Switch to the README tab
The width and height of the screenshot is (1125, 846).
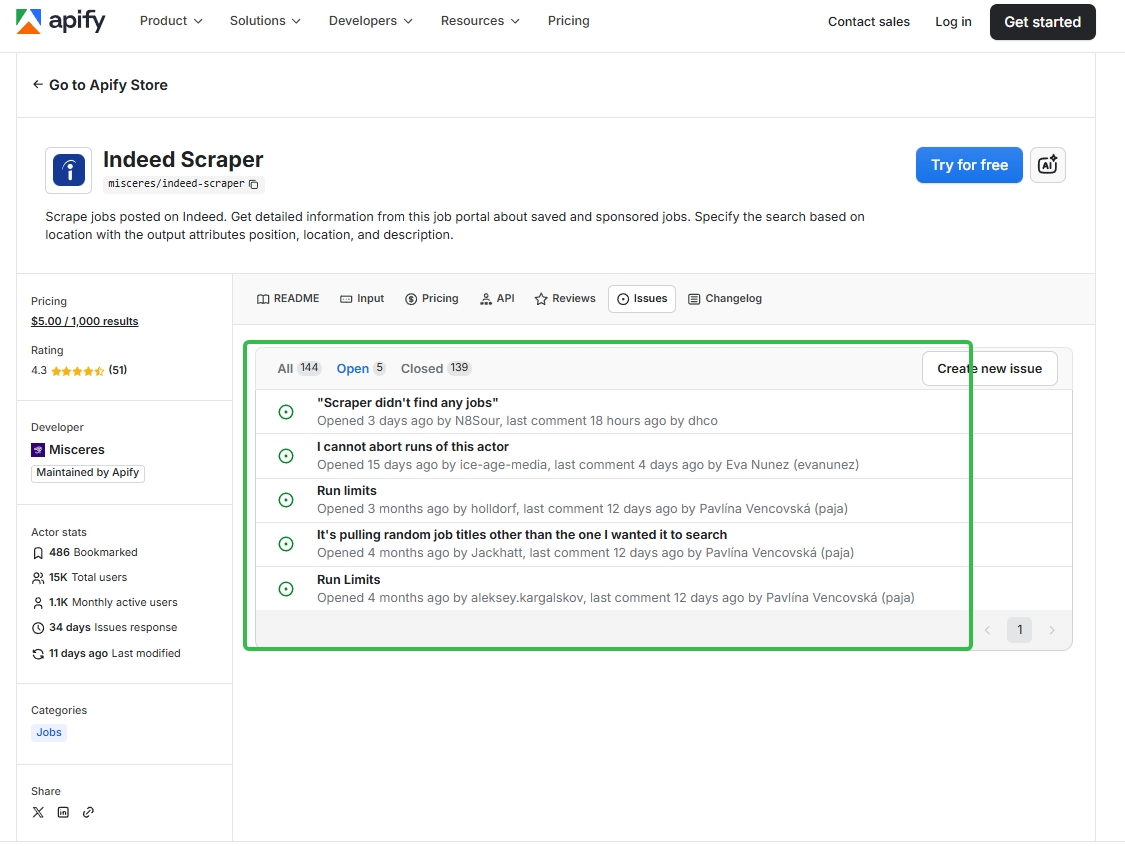click(x=287, y=298)
